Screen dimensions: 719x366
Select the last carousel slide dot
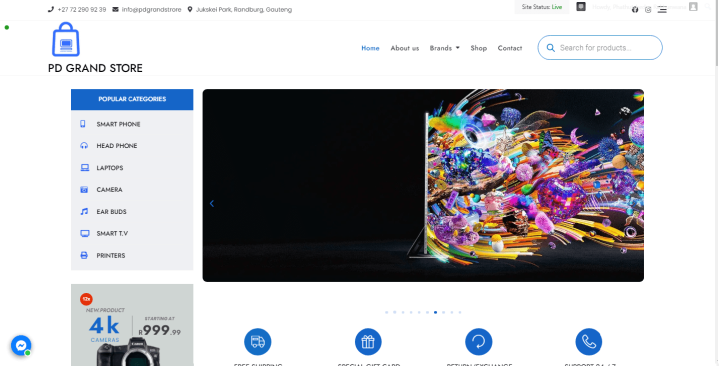coord(460,312)
